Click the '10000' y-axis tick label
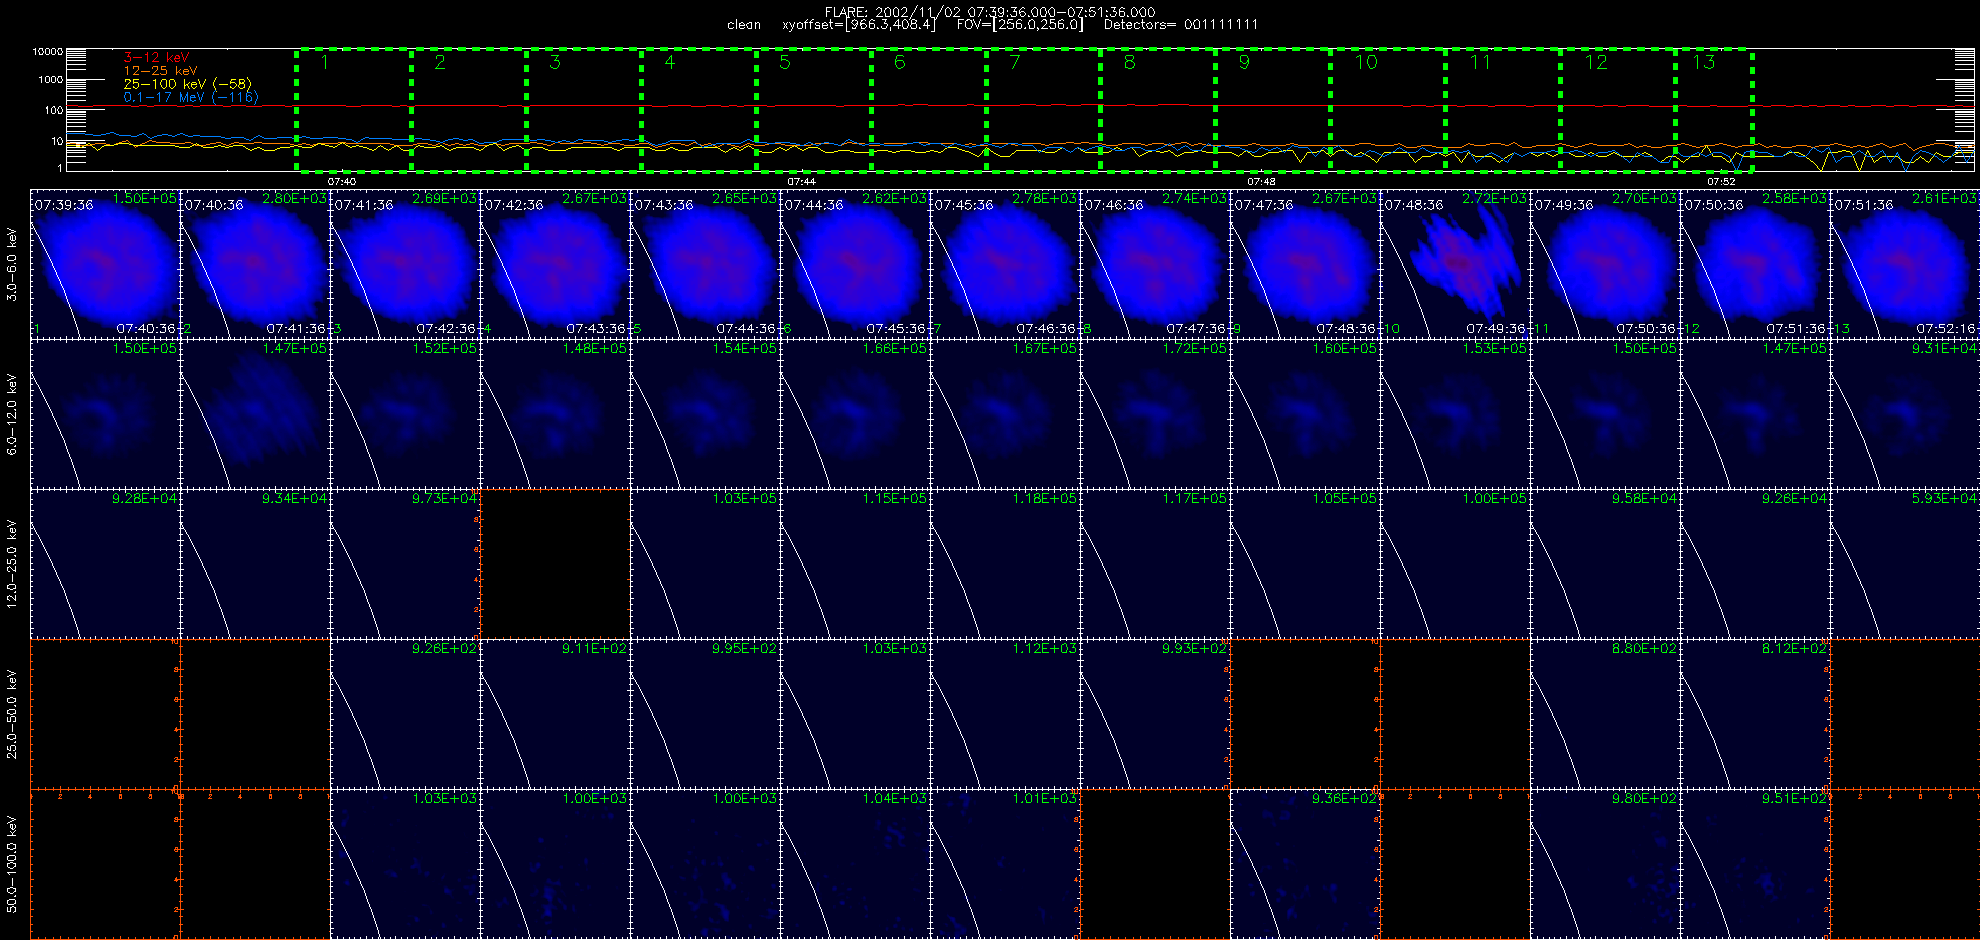The width and height of the screenshot is (1980, 940). click(48, 51)
